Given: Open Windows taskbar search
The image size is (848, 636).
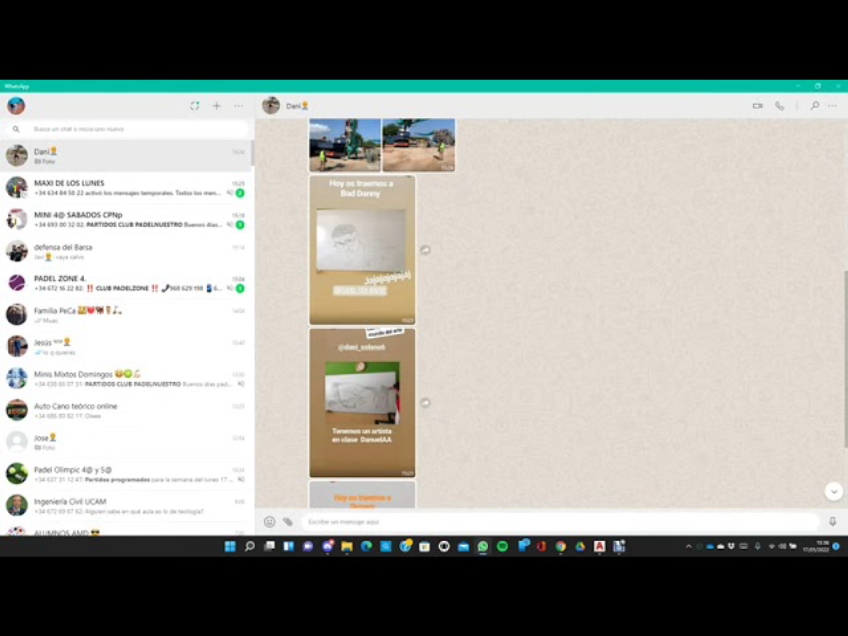Looking at the screenshot, I should [249, 546].
